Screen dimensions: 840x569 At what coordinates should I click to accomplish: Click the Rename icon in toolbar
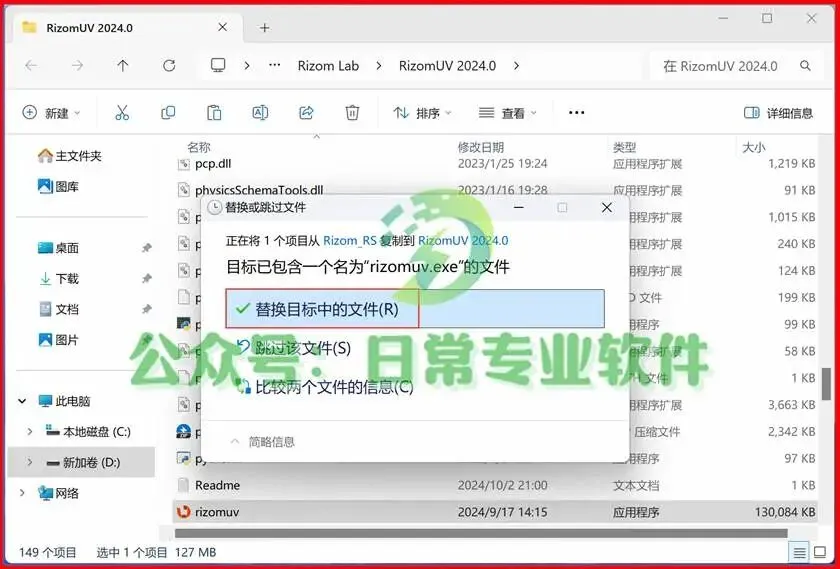click(x=260, y=113)
